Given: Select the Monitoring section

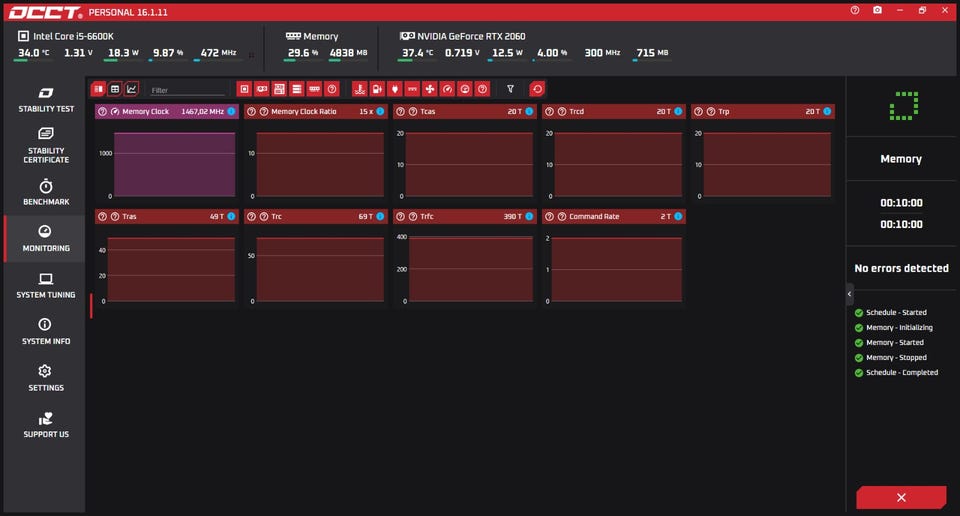Looking at the screenshot, I should tap(46, 239).
